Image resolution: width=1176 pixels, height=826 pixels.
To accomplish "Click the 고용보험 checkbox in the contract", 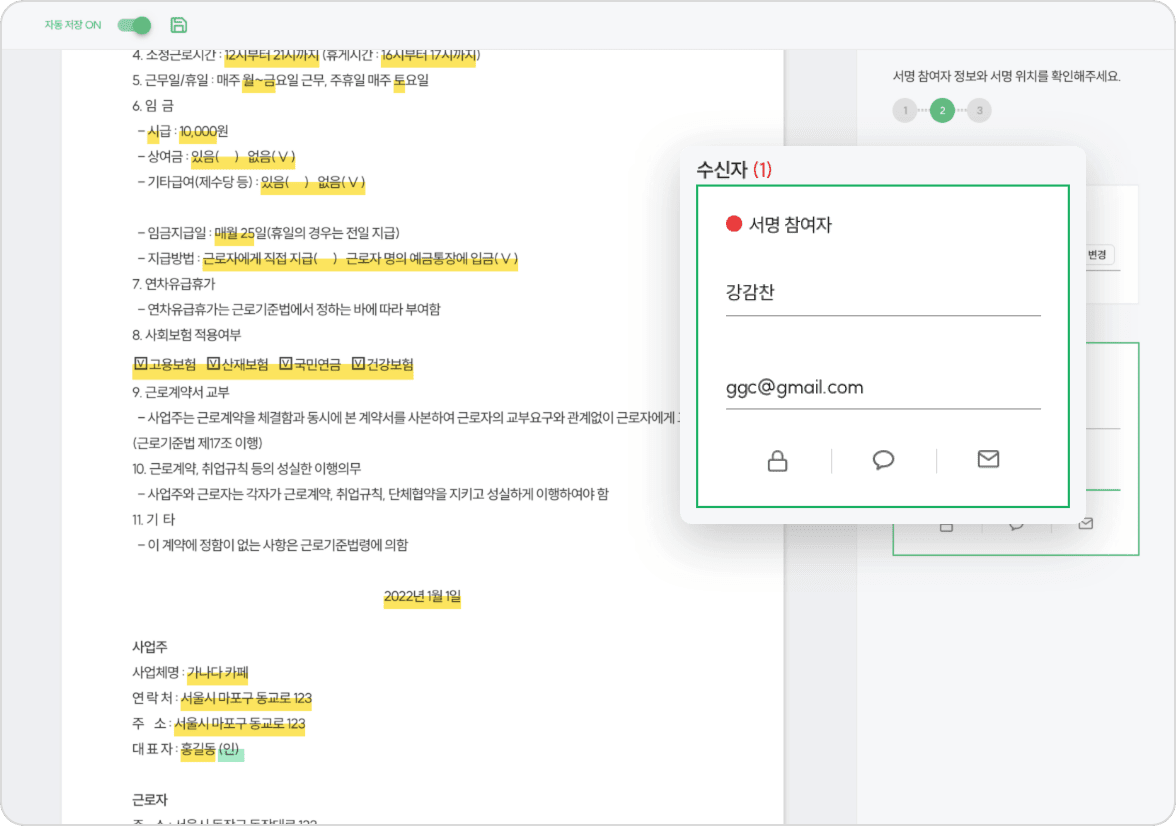I will 141,365.
